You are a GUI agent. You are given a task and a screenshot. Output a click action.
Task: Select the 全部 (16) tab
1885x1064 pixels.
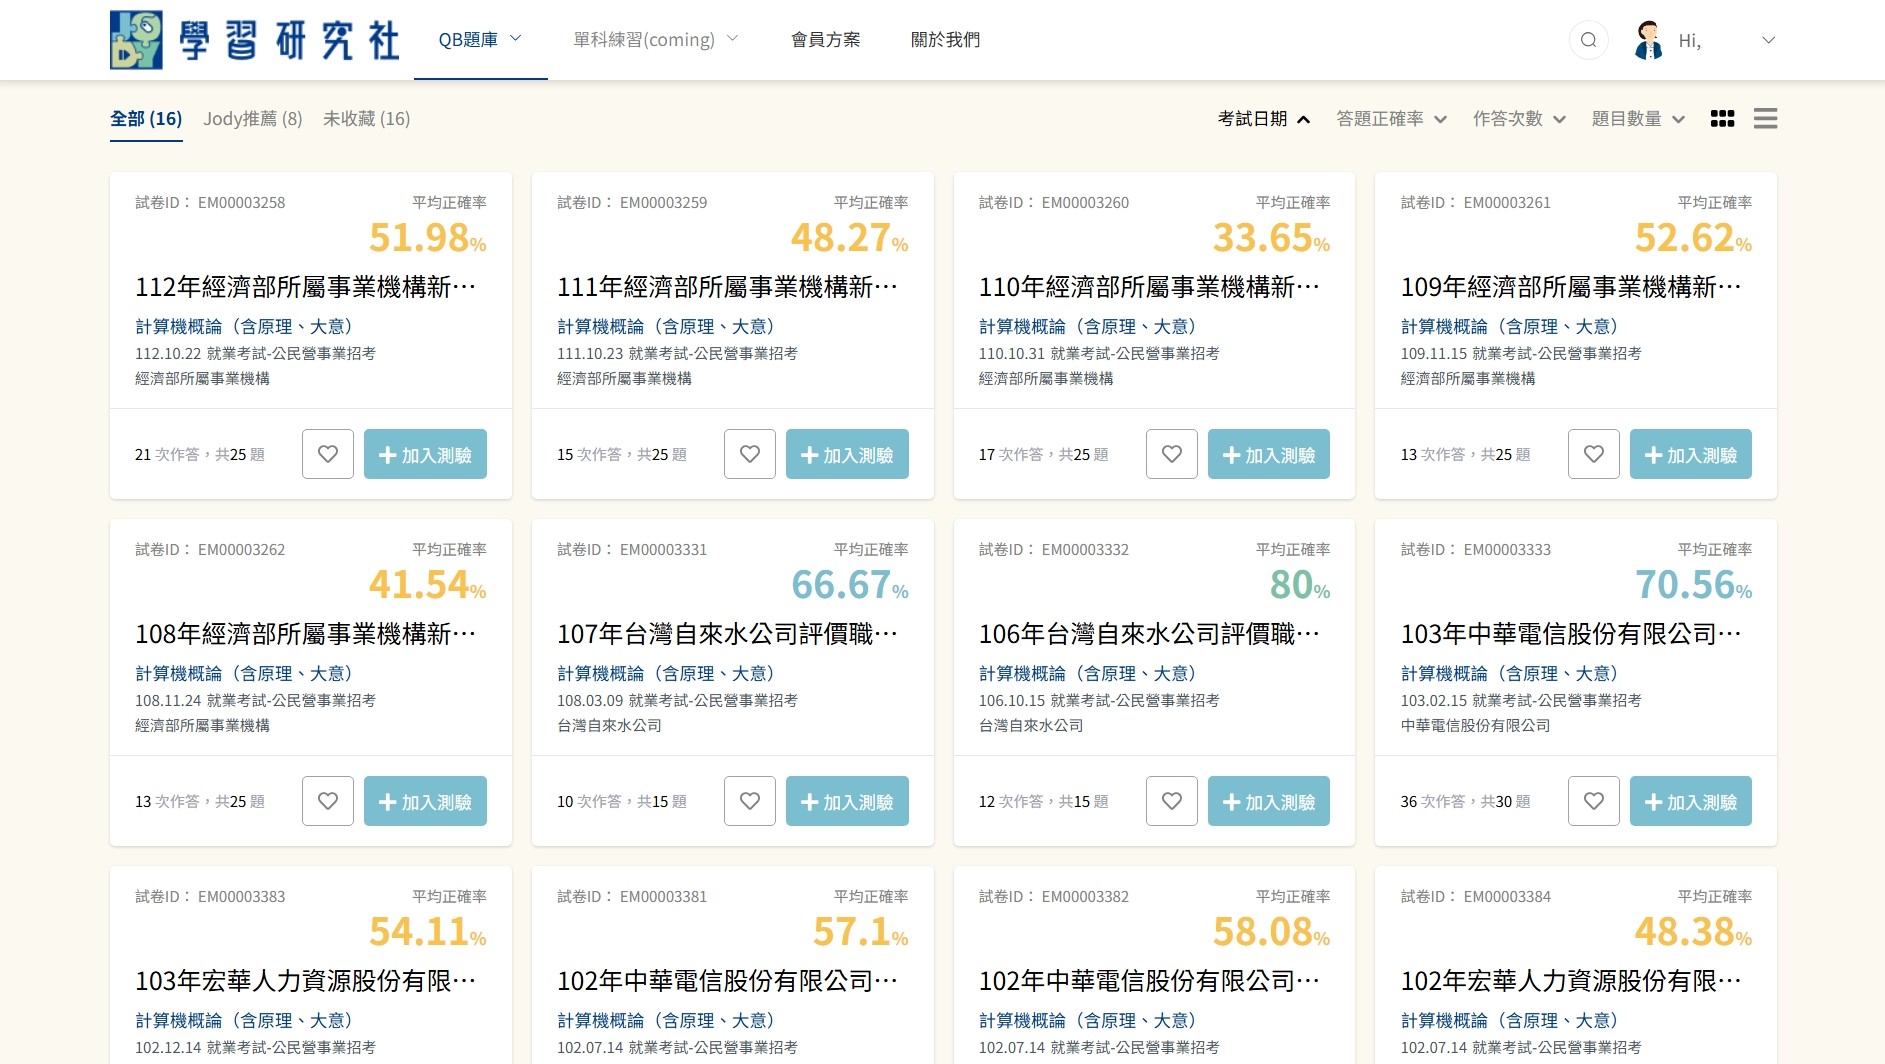click(146, 119)
